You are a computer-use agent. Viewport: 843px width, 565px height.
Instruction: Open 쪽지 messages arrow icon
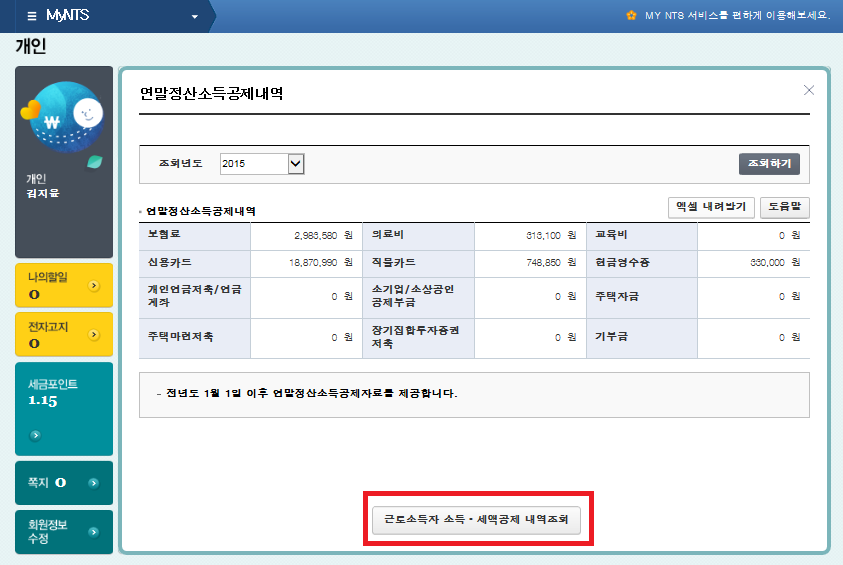click(x=93, y=483)
